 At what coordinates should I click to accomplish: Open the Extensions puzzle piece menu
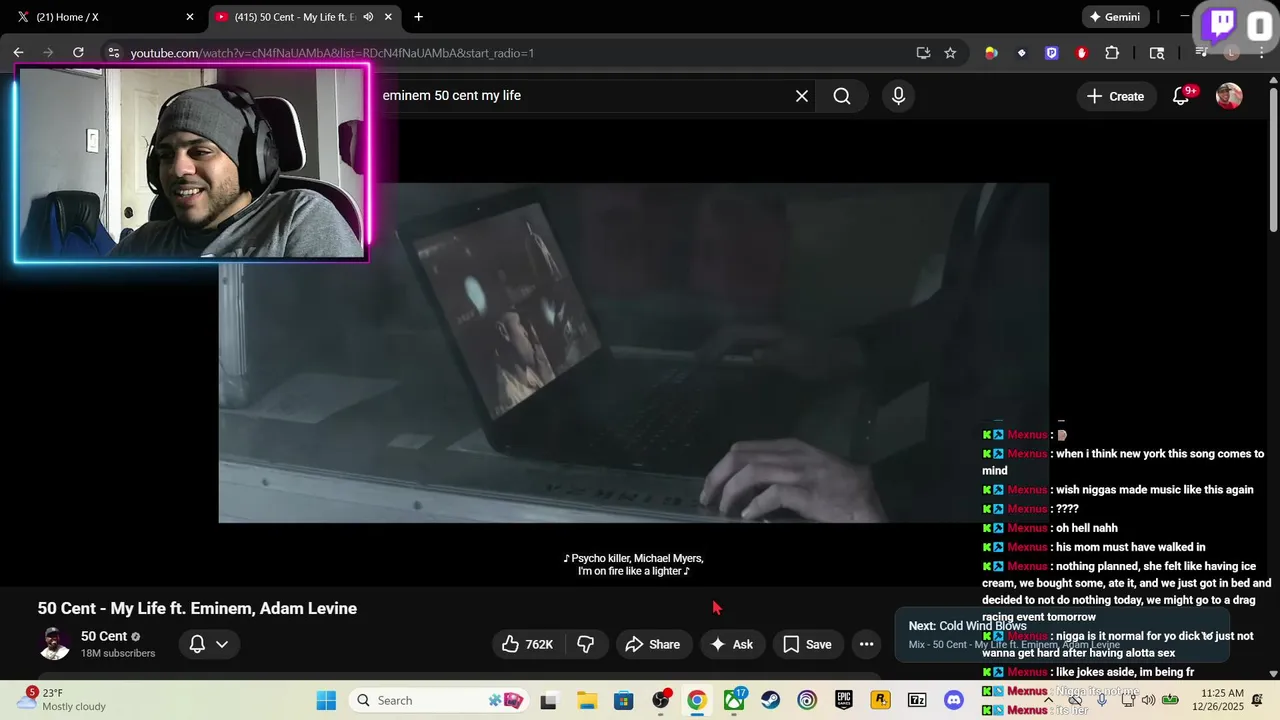click(x=1112, y=53)
